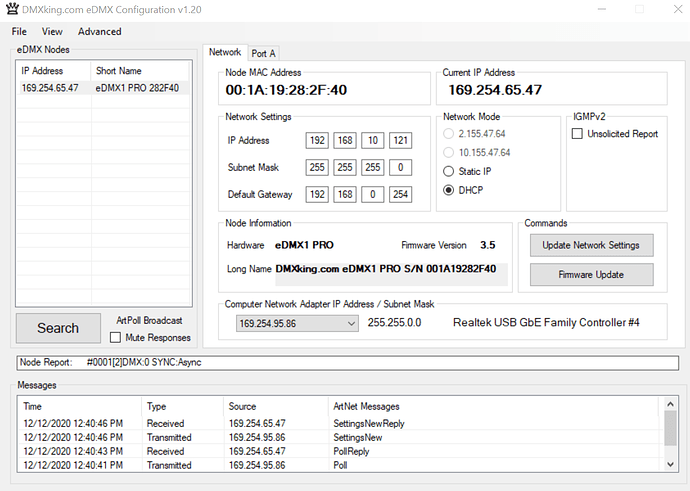Screen dimensions: 690x491
Task: Click the Subnet Mask third octet field
Action: [373, 167]
